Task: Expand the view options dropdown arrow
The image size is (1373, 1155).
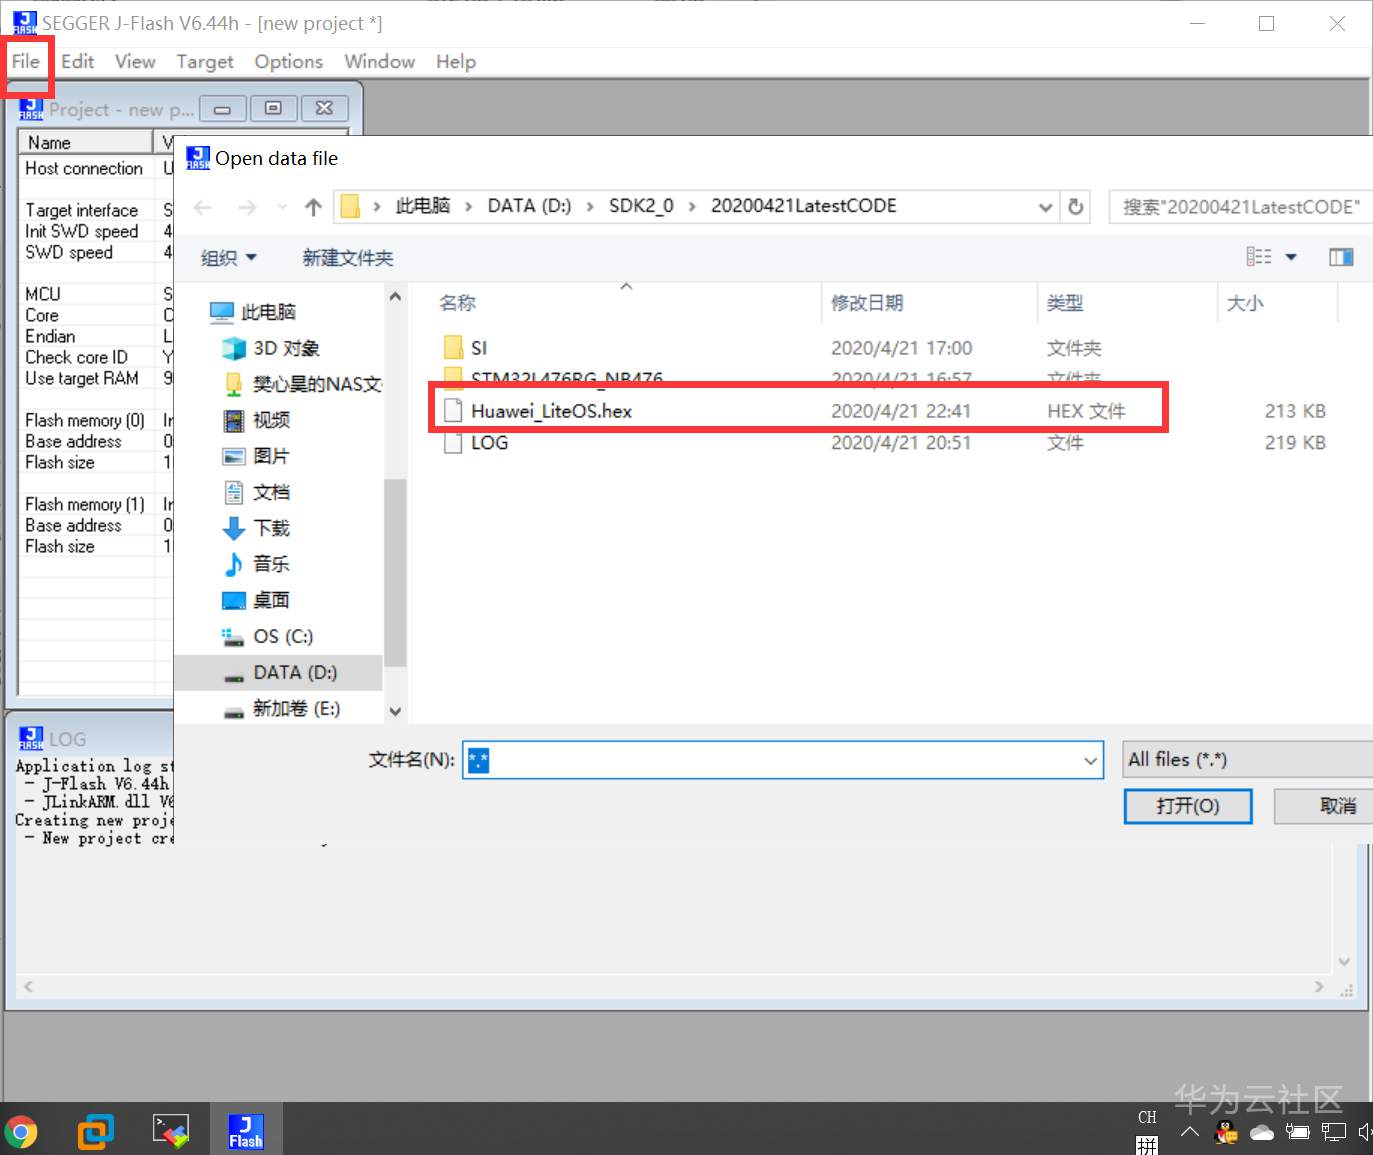Action: 1291,257
